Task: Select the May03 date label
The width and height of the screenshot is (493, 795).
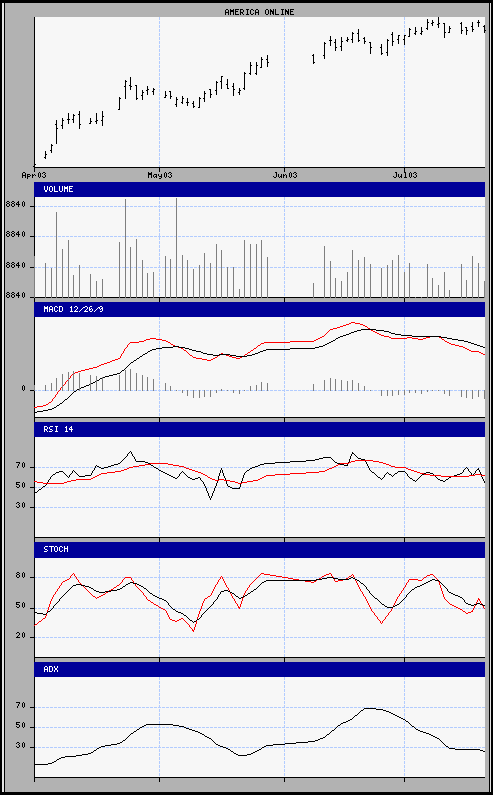Action: [160, 175]
